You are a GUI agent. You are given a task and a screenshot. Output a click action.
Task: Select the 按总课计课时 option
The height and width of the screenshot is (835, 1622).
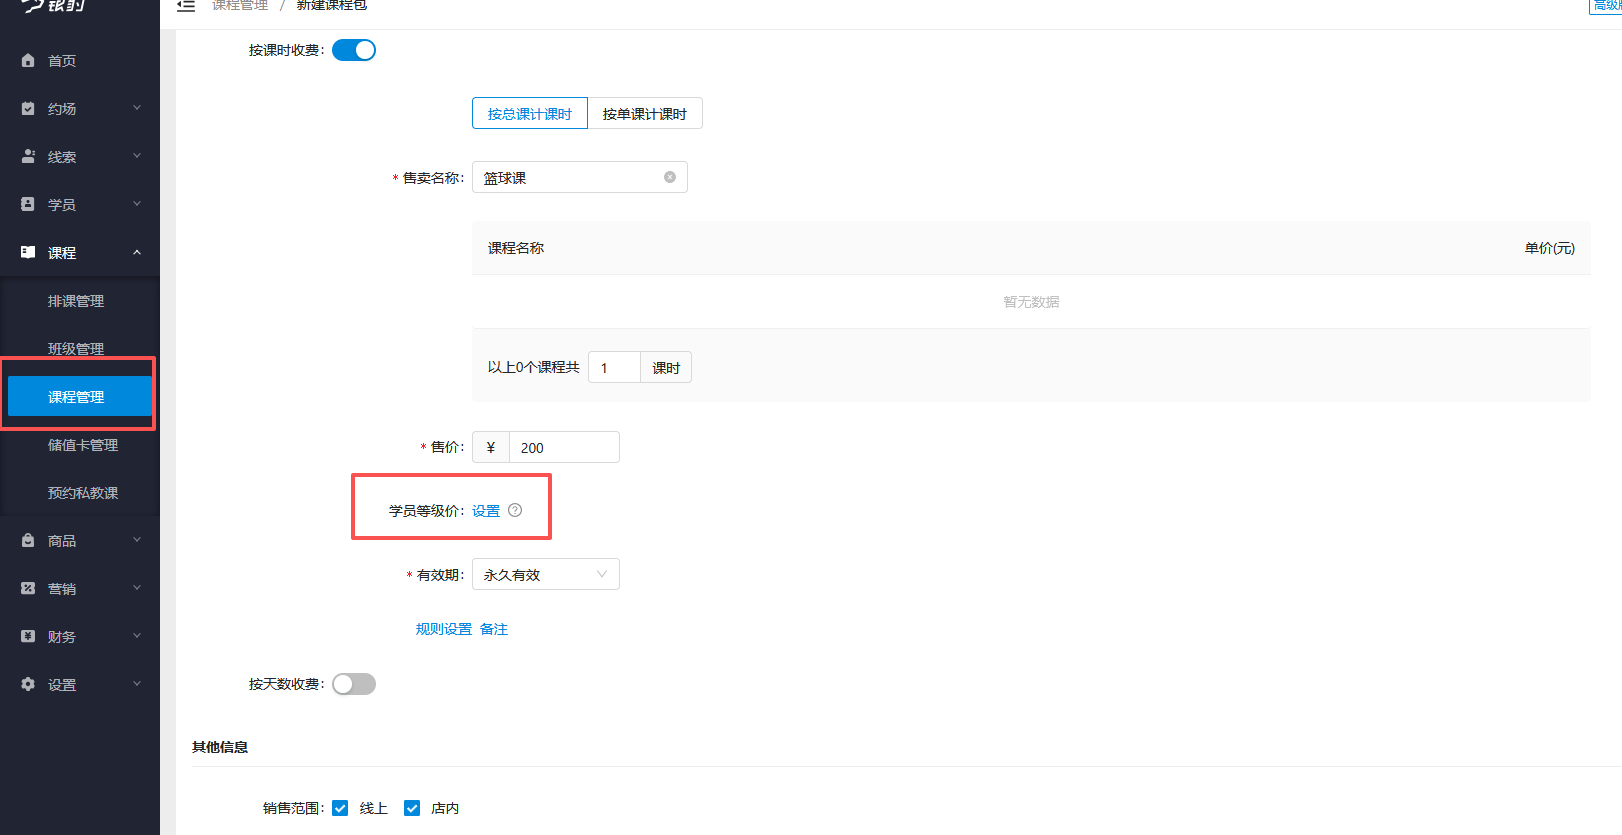(x=530, y=113)
